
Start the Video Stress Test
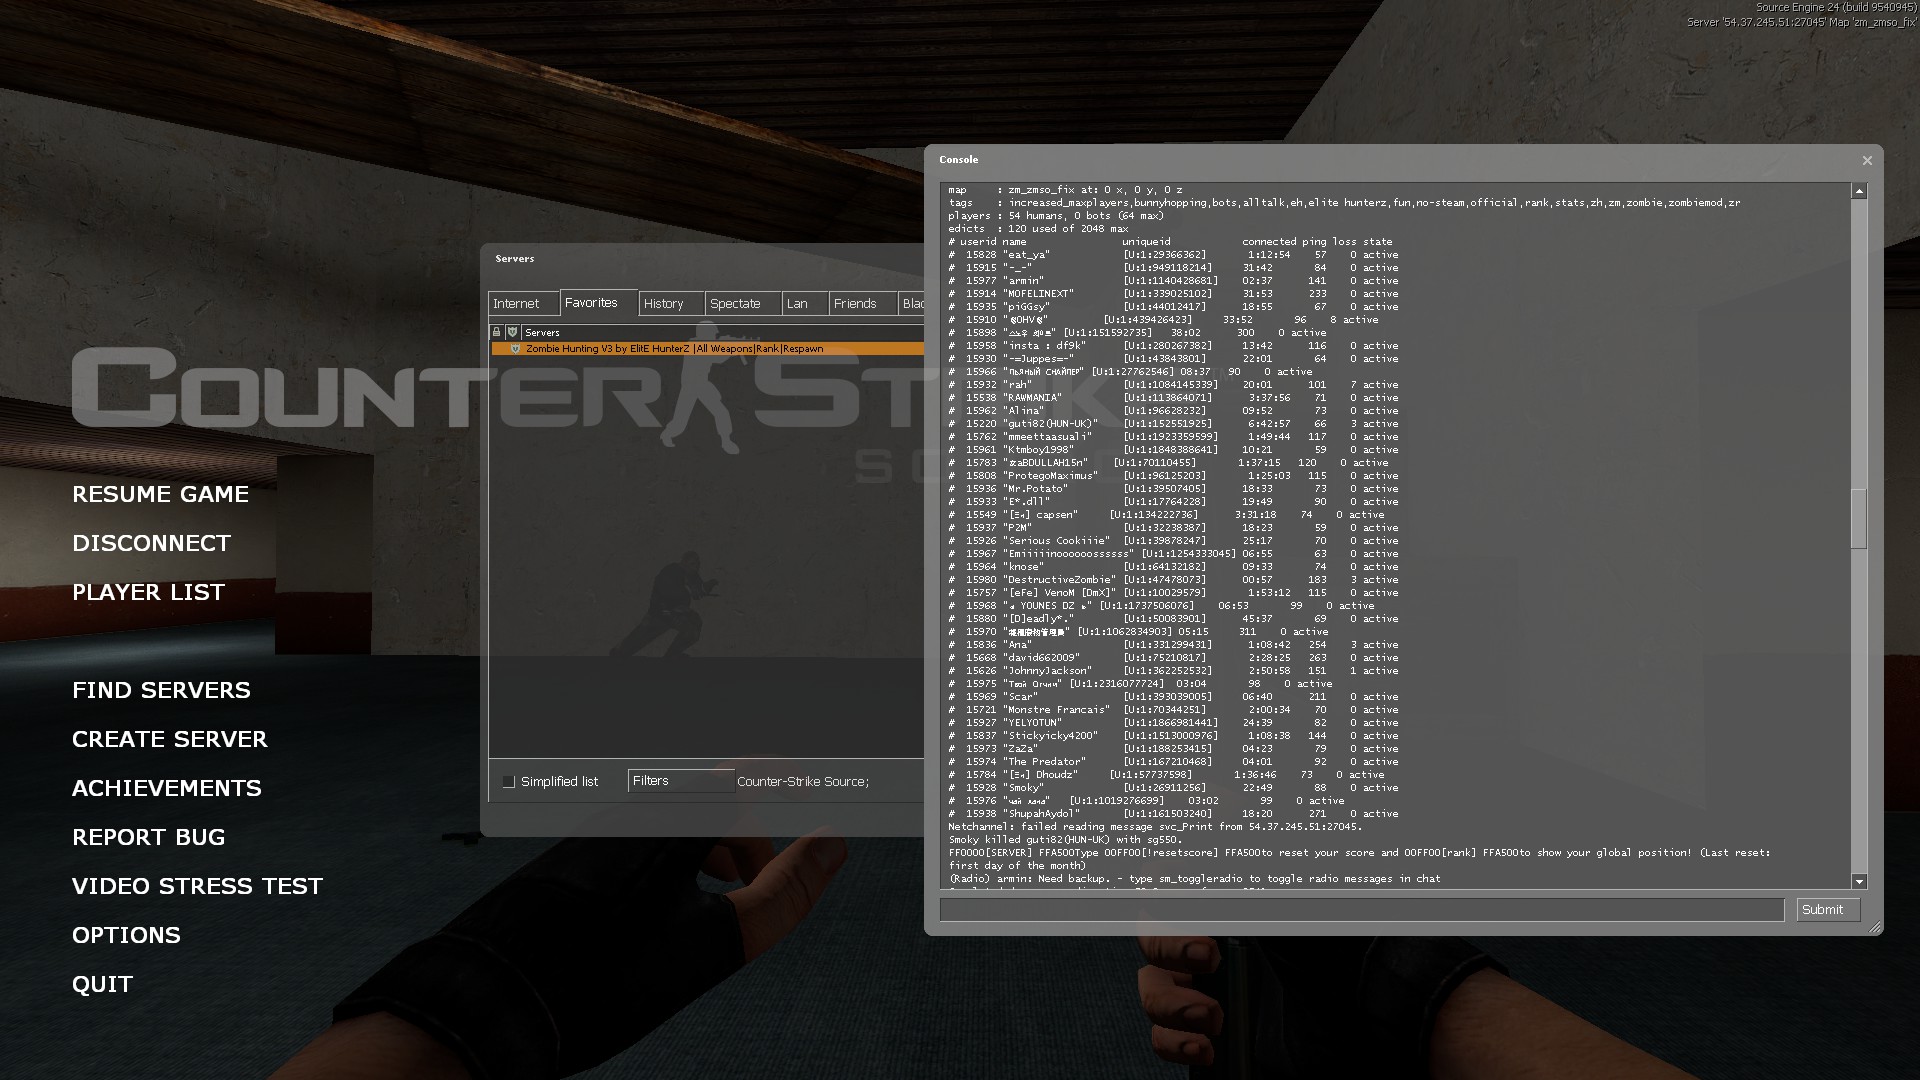[x=197, y=886]
